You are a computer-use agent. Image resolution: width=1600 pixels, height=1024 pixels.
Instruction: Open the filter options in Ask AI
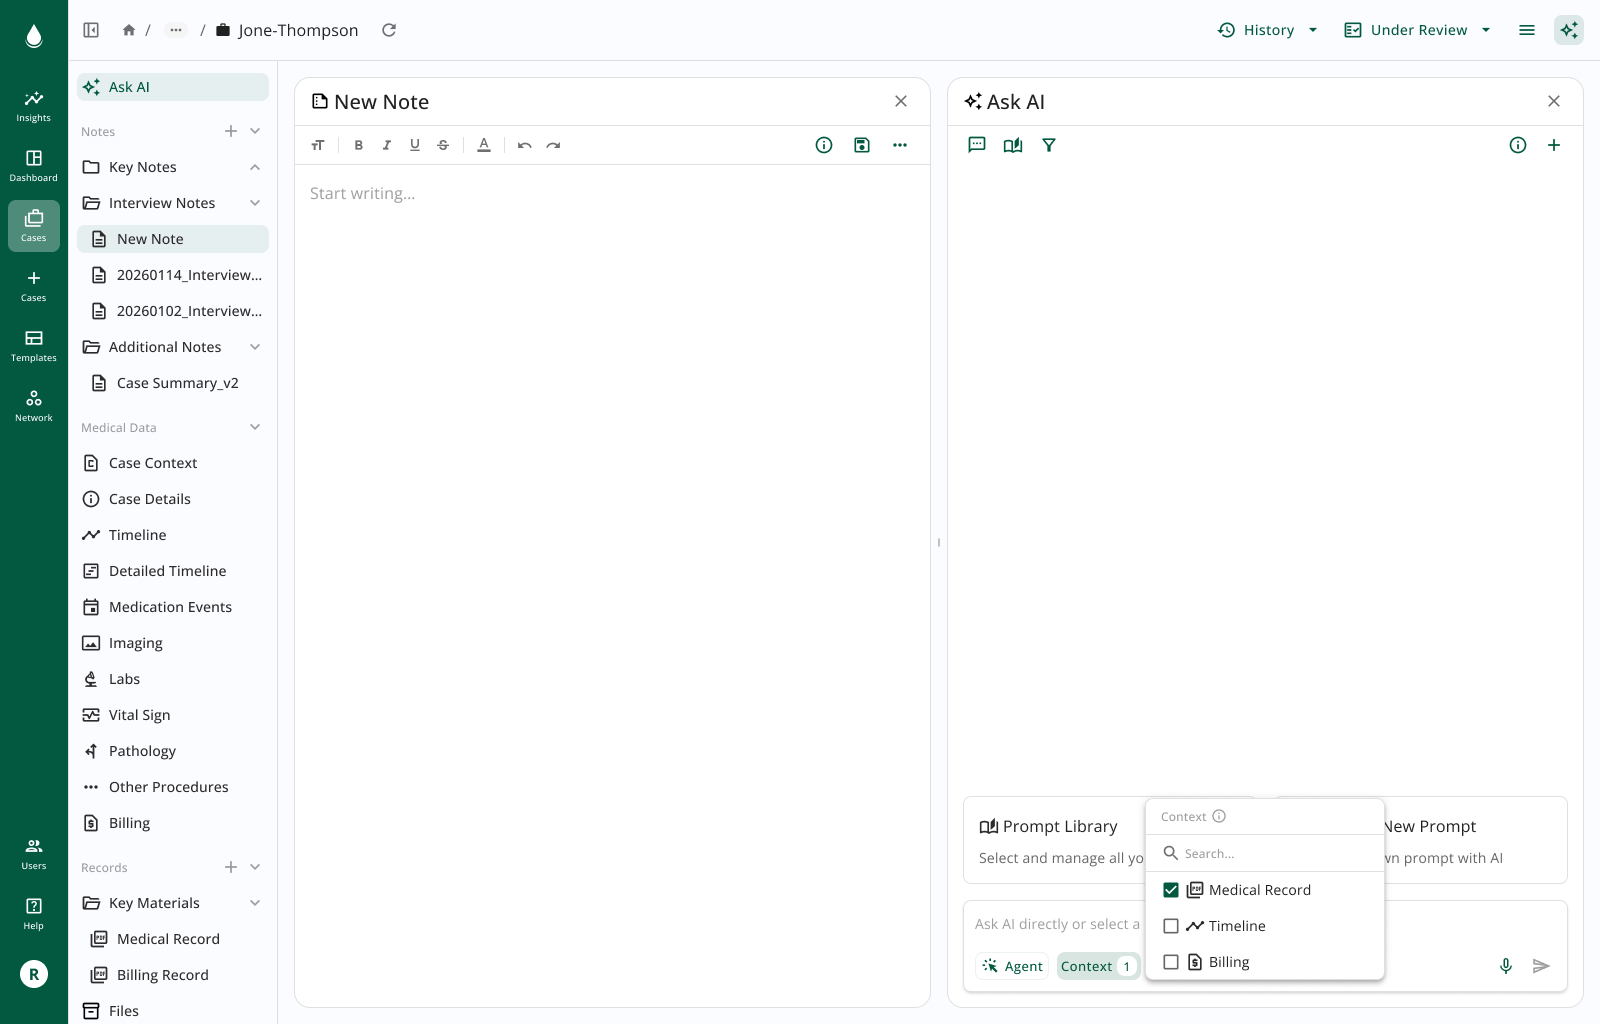coord(1048,145)
